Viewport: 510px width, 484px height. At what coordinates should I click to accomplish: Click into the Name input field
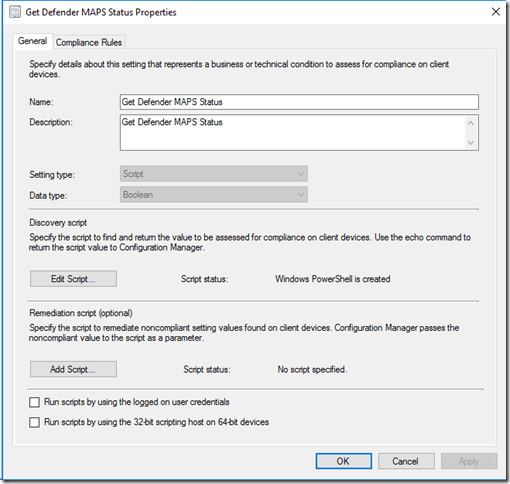click(x=299, y=102)
